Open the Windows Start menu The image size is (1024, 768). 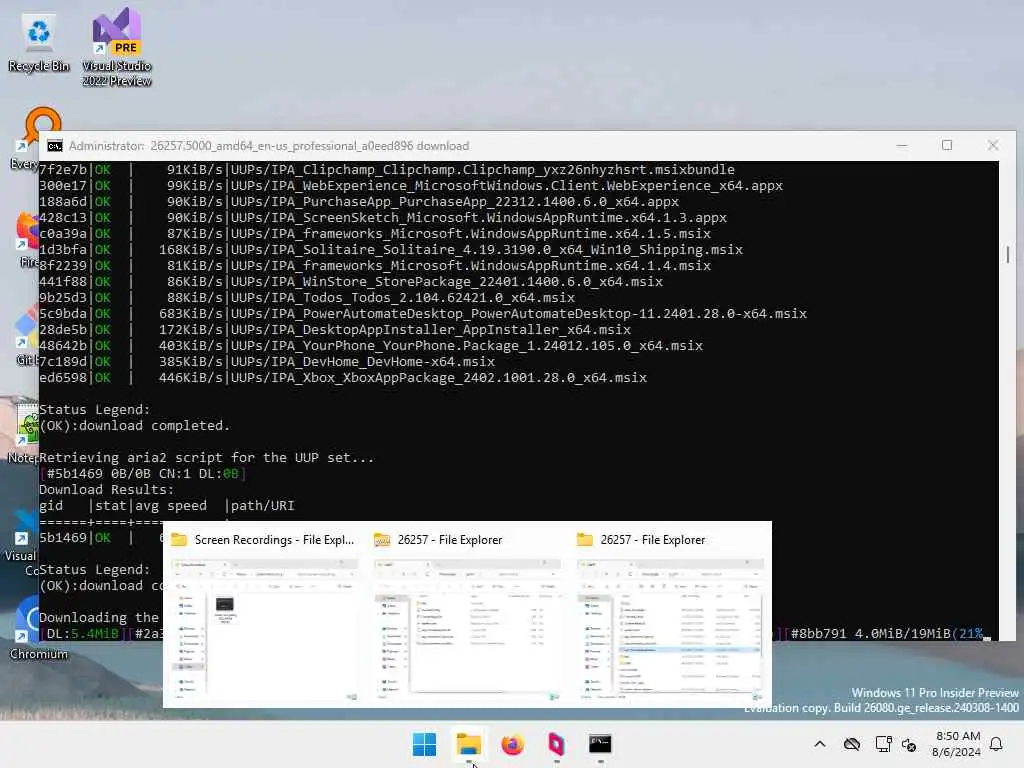424,744
